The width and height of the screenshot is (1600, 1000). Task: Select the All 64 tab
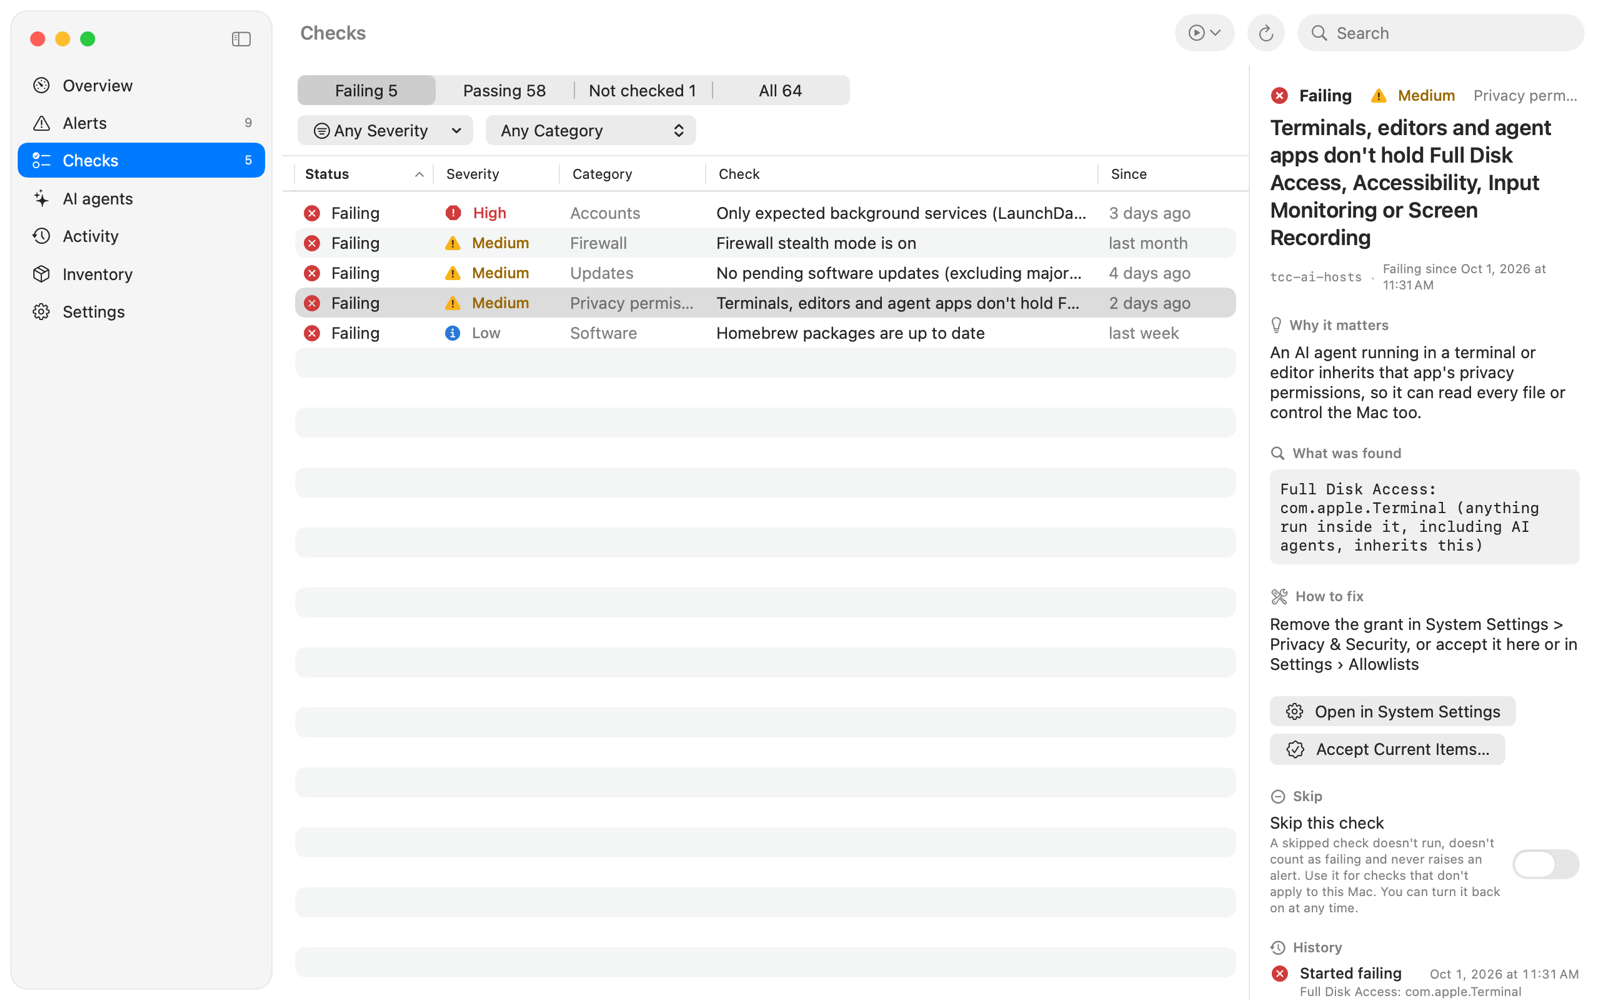tap(780, 90)
